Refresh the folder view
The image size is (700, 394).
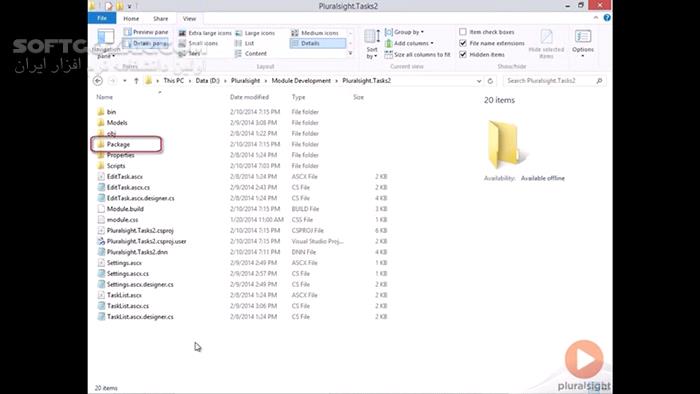(490, 81)
